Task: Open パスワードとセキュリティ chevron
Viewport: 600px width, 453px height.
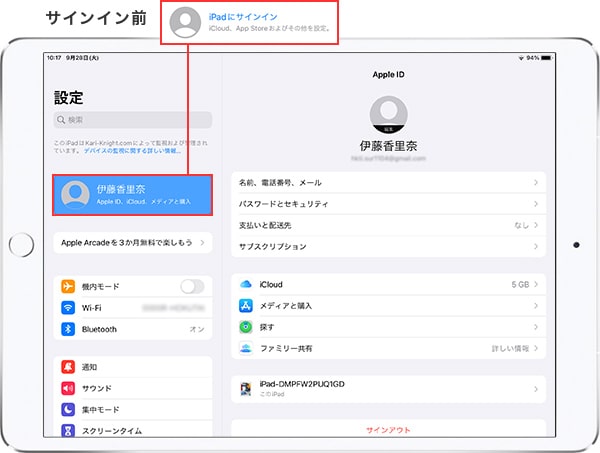Action: [536, 204]
